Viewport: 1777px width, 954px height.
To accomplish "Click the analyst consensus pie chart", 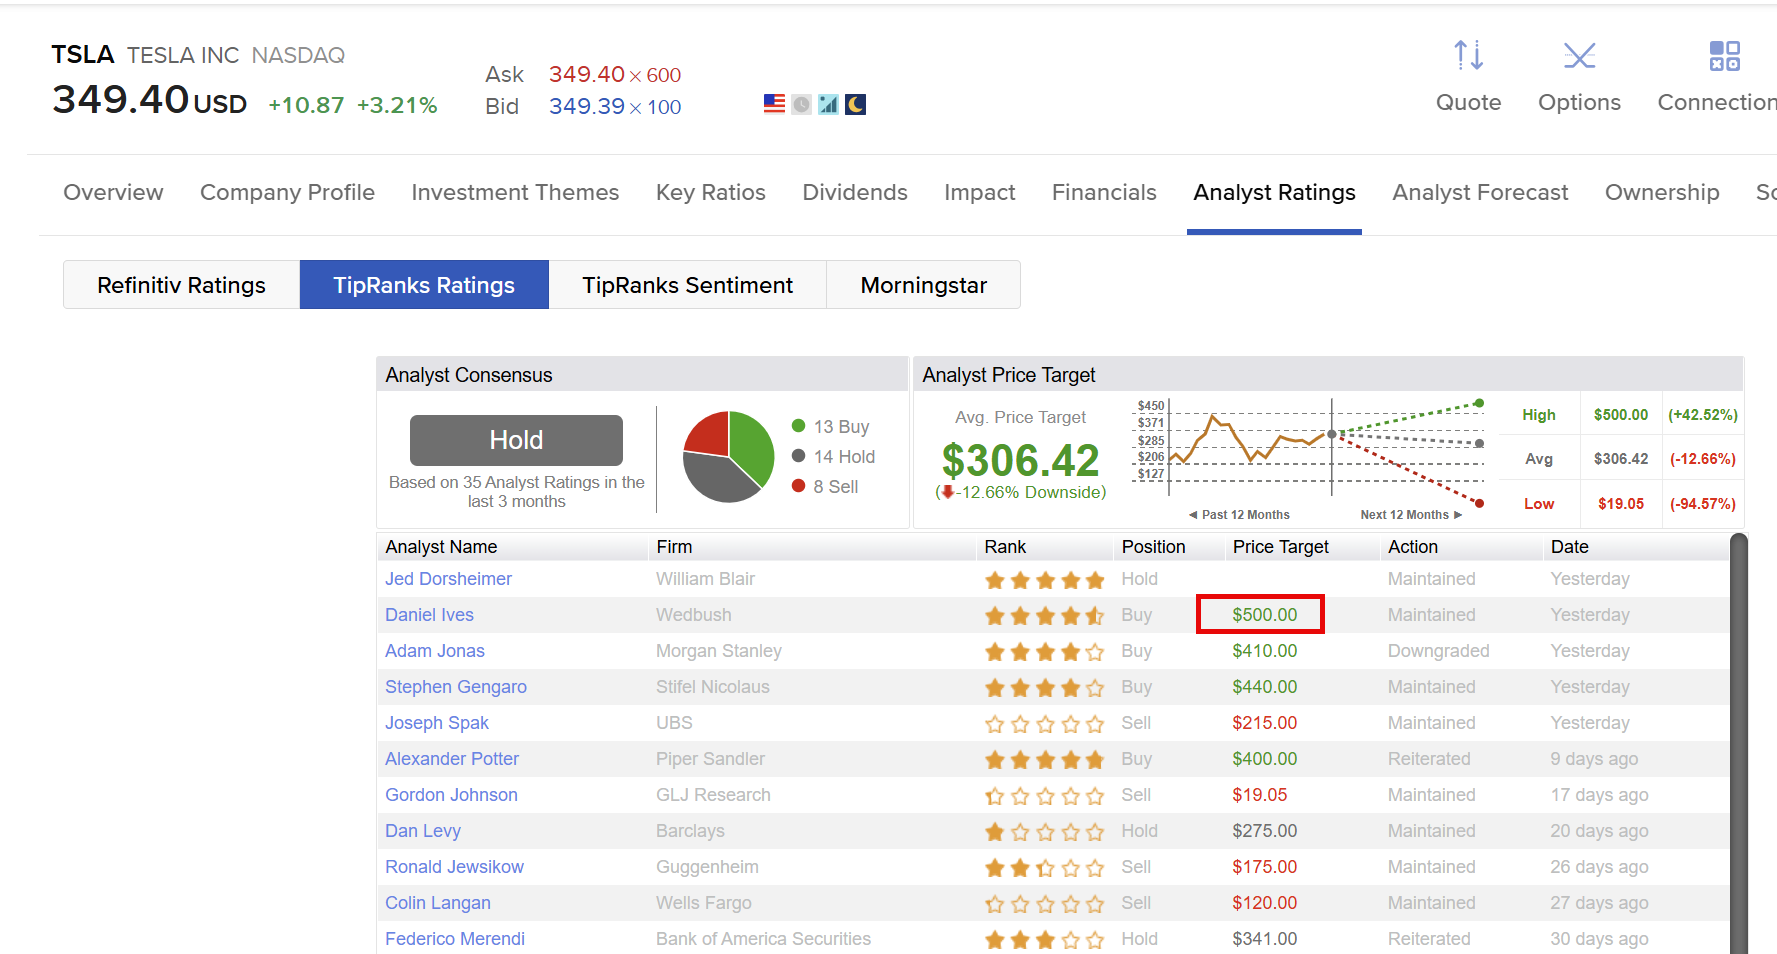I will click(728, 456).
